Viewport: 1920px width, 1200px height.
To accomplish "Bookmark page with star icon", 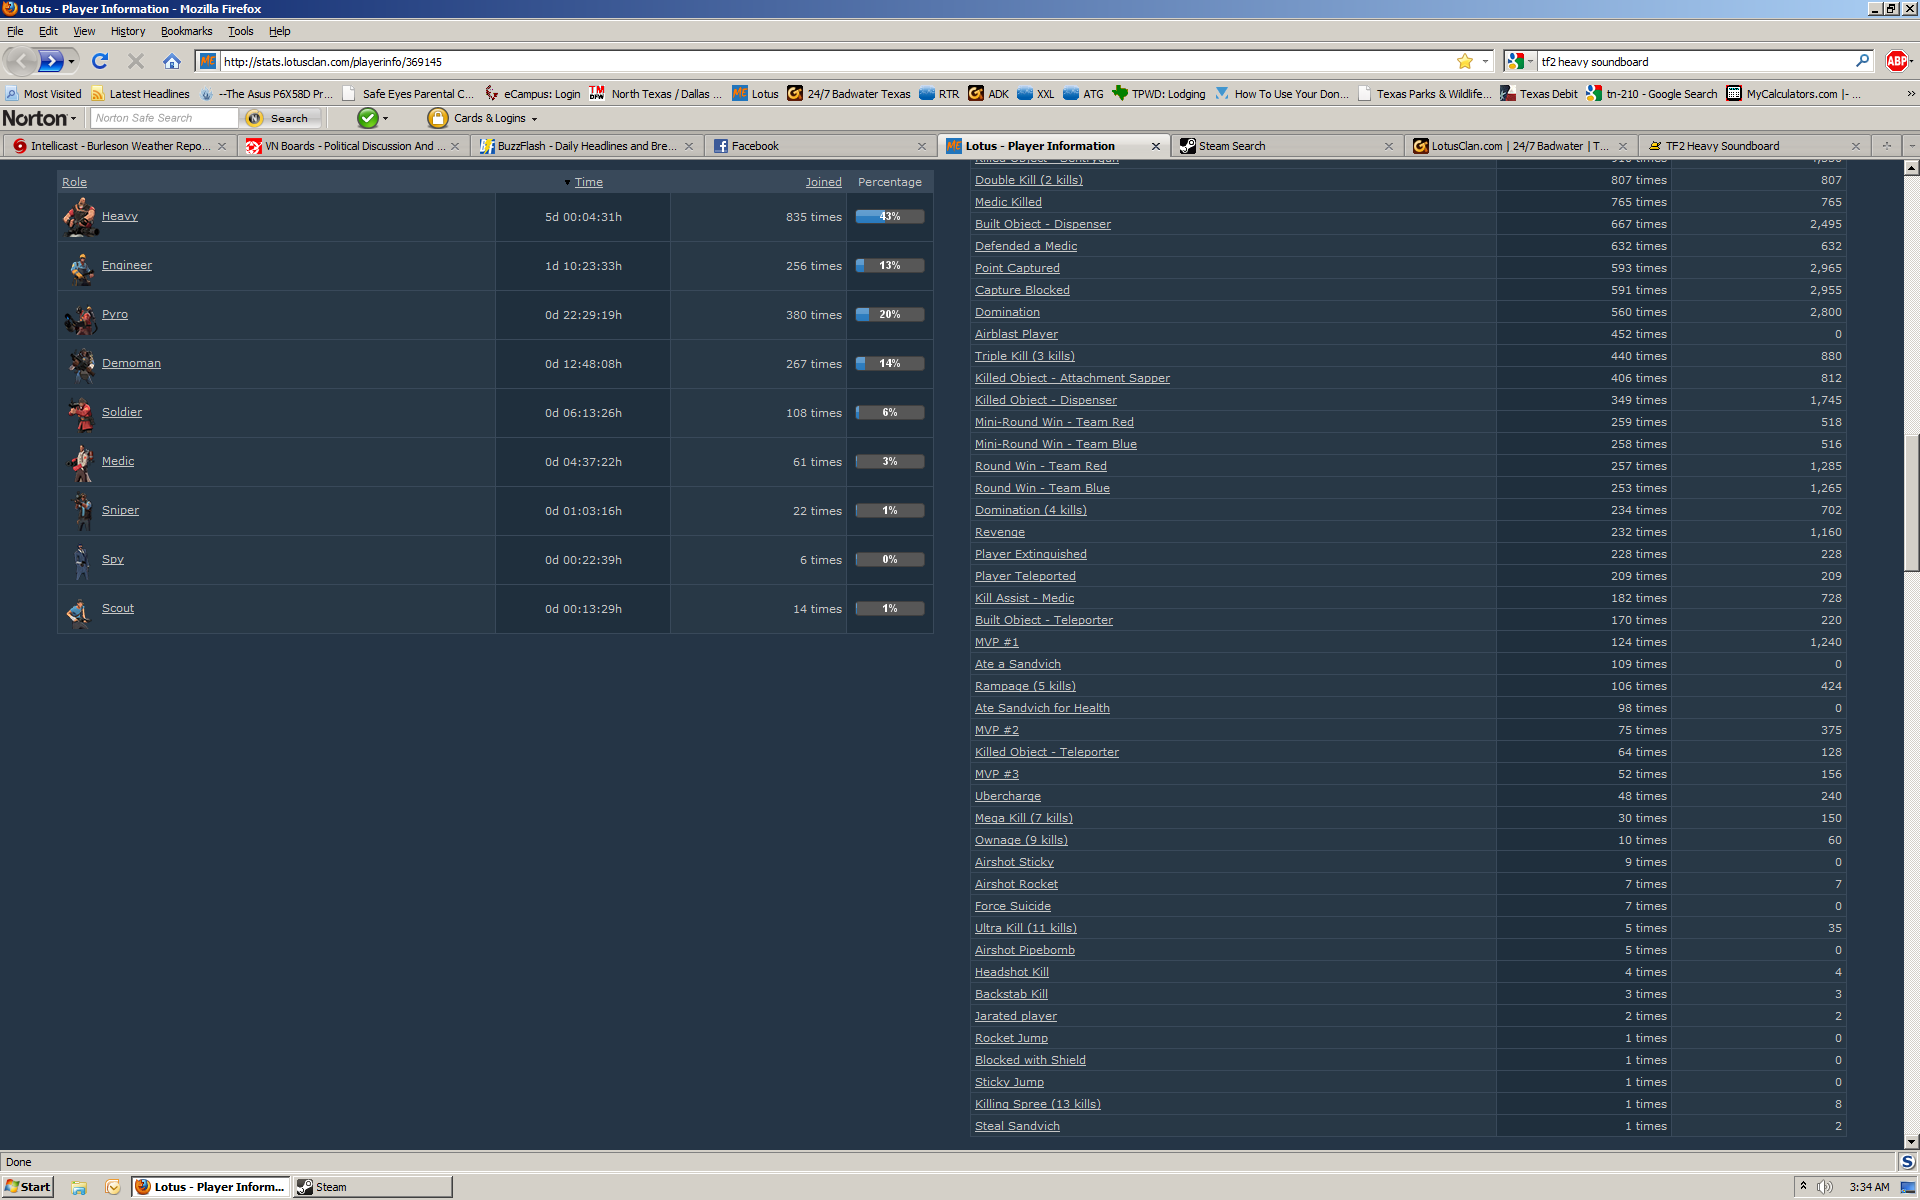I will (1465, 61).
